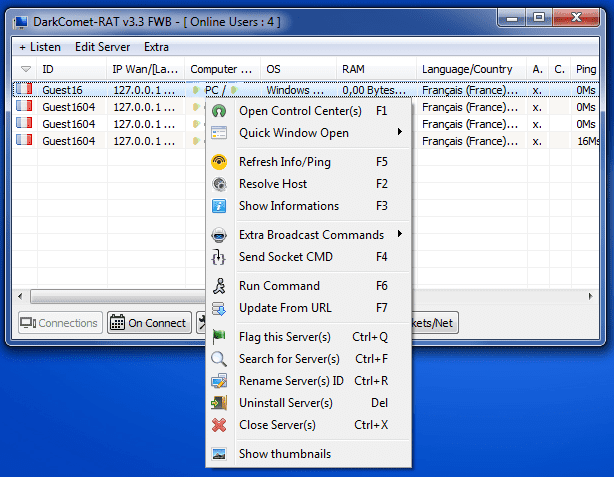This screenshot has width=614, height=477.
Task: Sort by the ID column header
Action: point(72,69)
